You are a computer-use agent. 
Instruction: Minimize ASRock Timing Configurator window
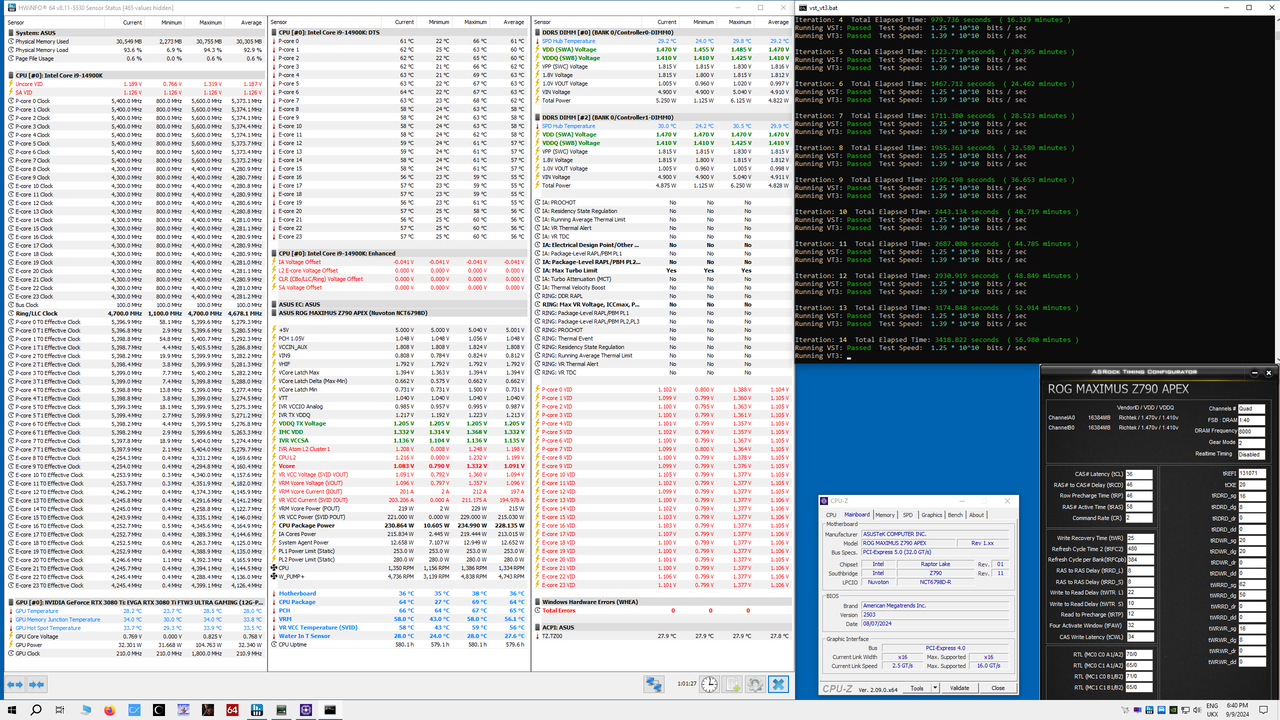(x=1254, y=372)
